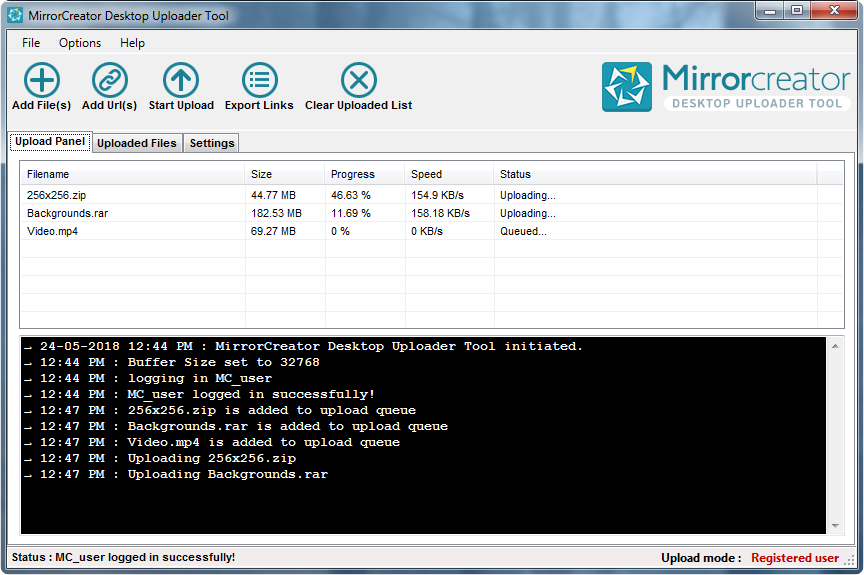Sort by the Status column header
This screenshot has width=864, height=575.
click(655, 174)
